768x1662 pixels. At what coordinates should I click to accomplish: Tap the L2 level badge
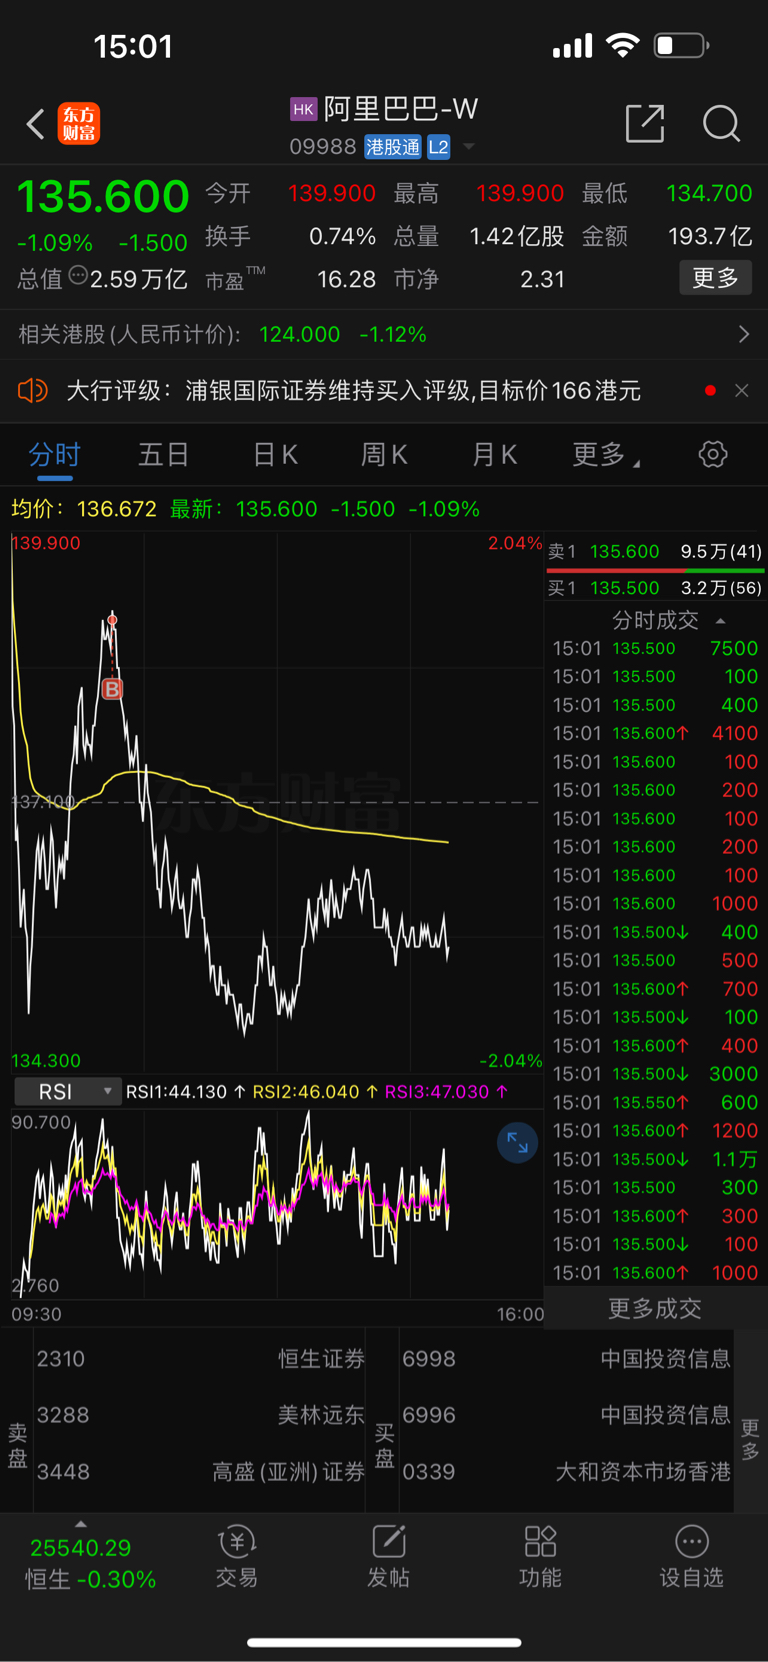pos(439,147)
